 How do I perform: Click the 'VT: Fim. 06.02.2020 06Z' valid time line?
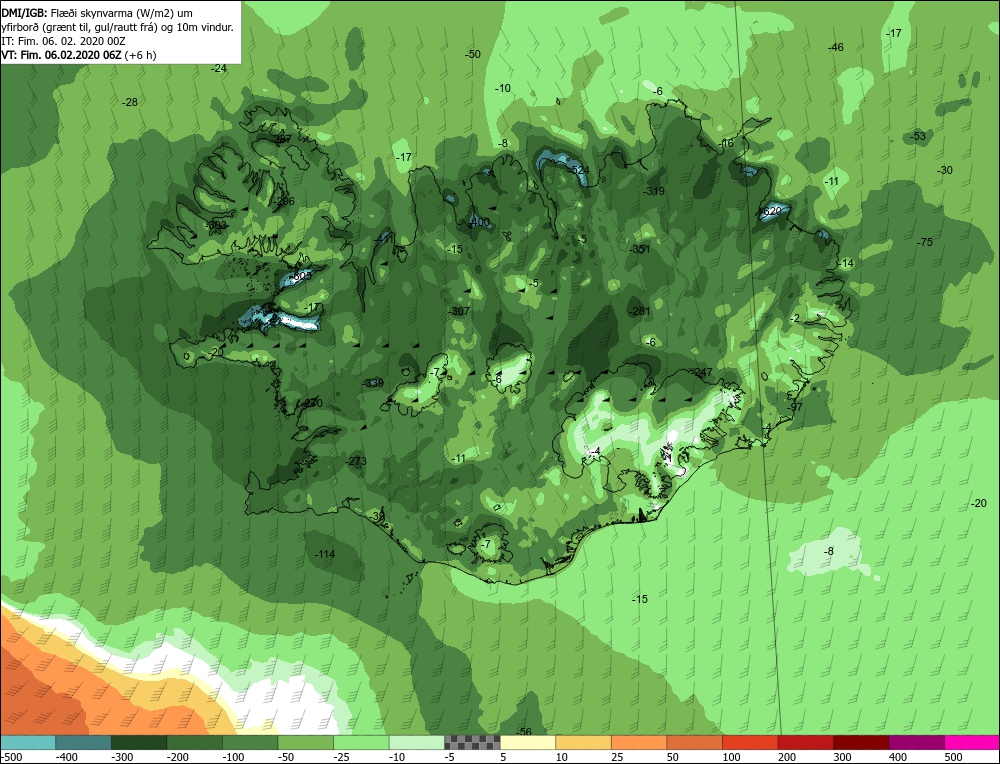61,55
